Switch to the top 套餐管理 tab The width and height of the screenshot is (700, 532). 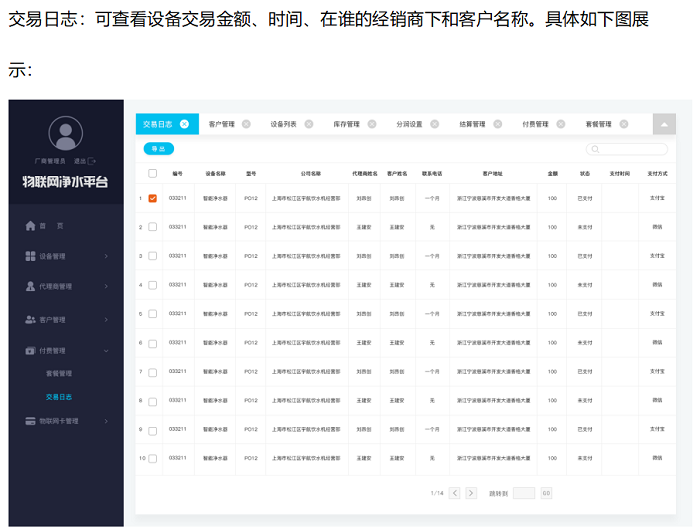click(599, 124)
